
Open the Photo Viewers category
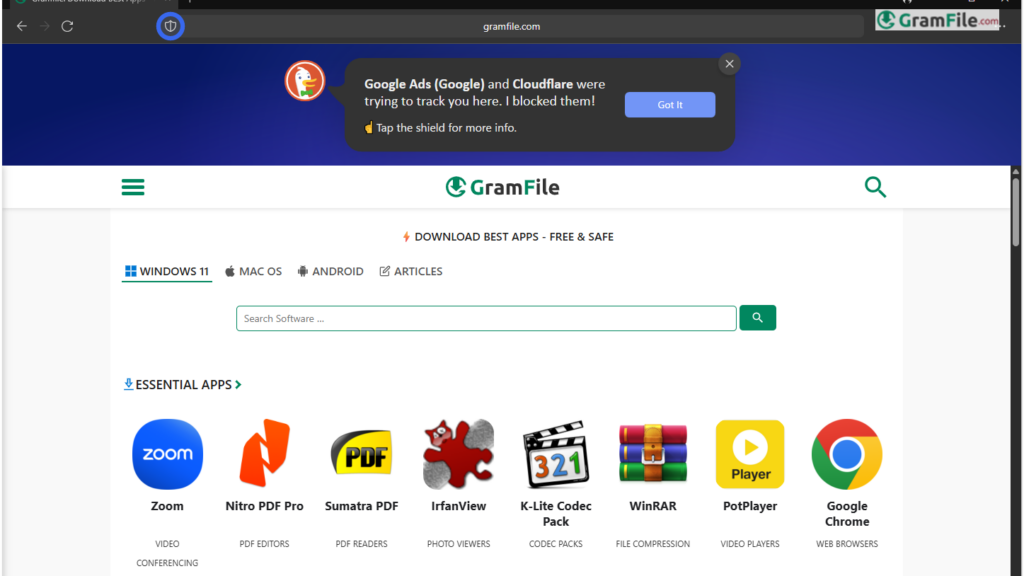point(458,543)
